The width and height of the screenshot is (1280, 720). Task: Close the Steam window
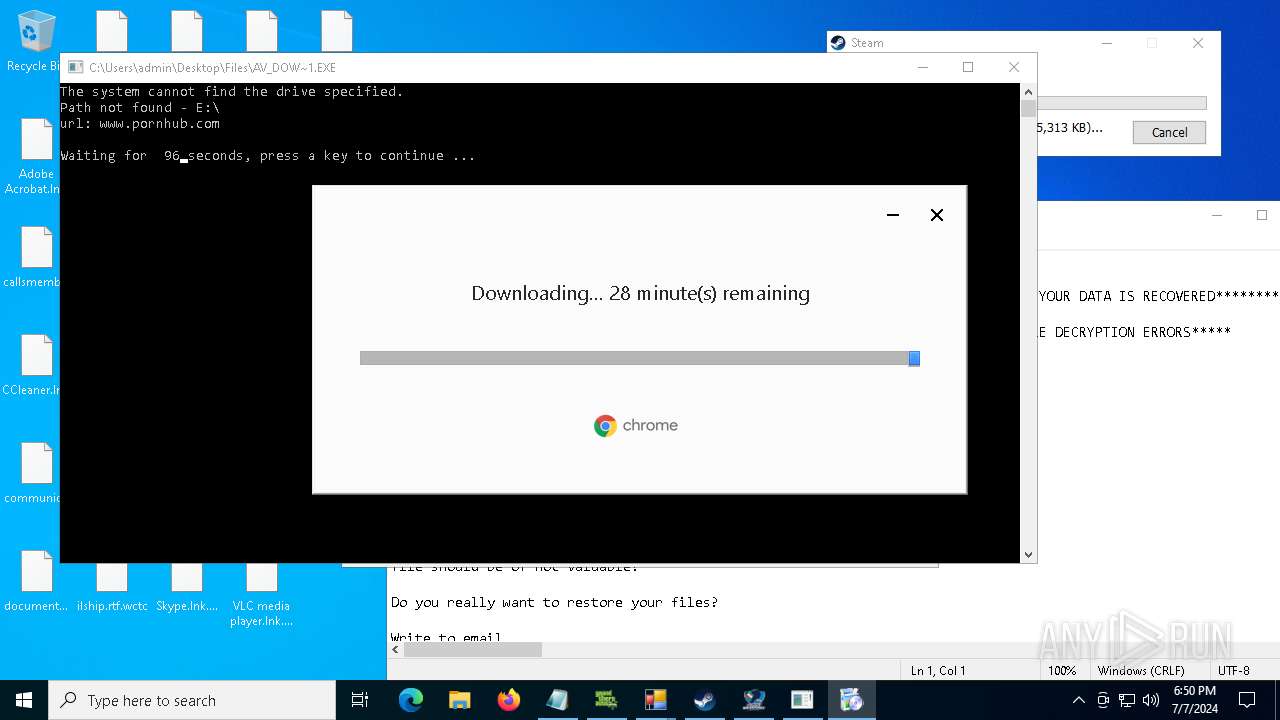tap(1198, 43)
